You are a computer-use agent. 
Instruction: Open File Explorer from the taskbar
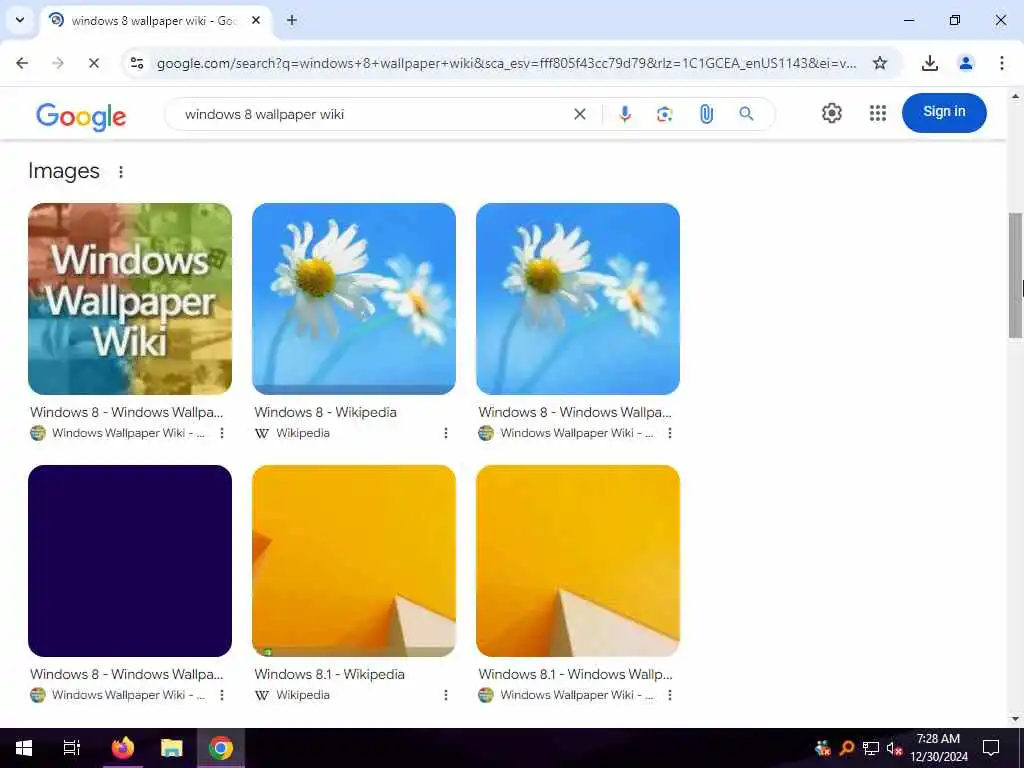(x=172, y=748)
